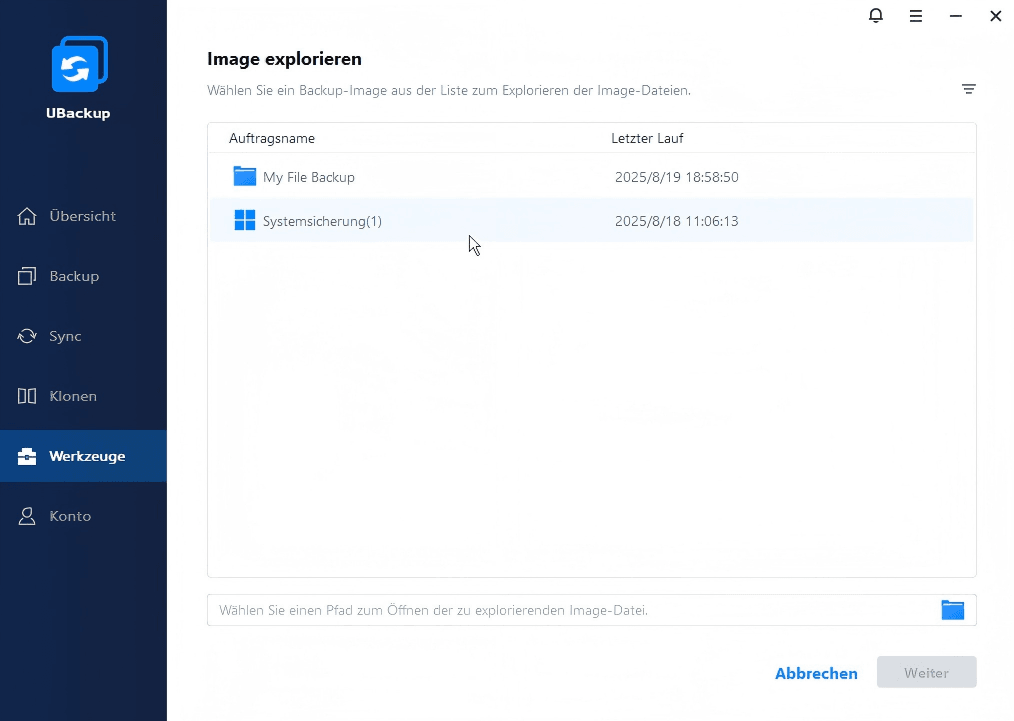Open the notification bell icon
The height and width of the screenshot is (721, 1014).
click(x=876, y=16)
